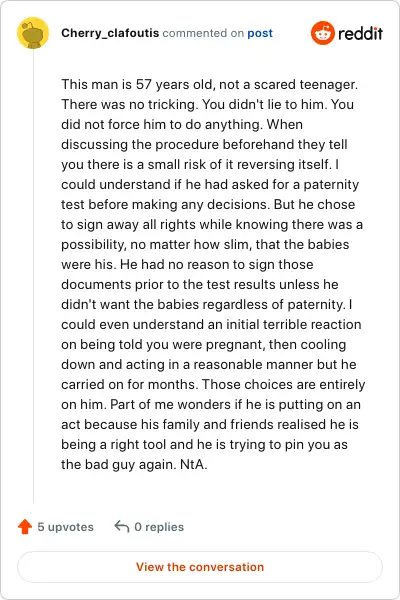Click the reply arrow icon

(x=122, y=527)
